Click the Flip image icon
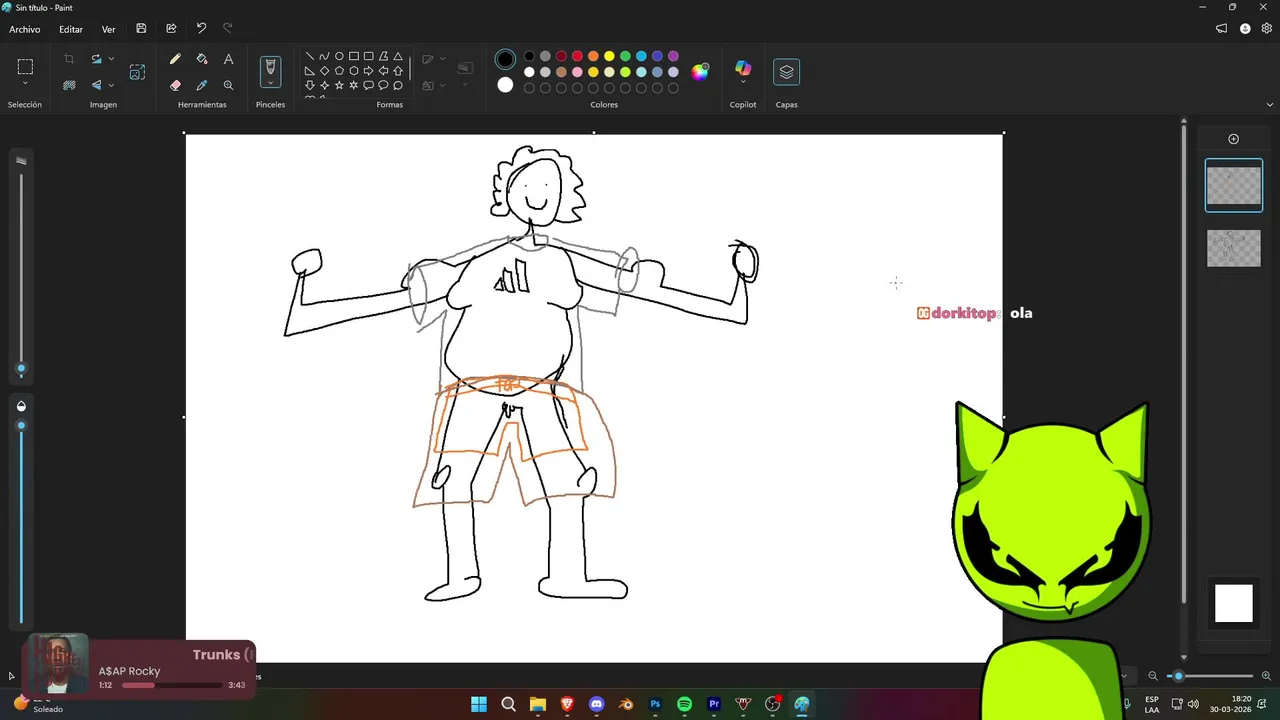 click(96, 85)
